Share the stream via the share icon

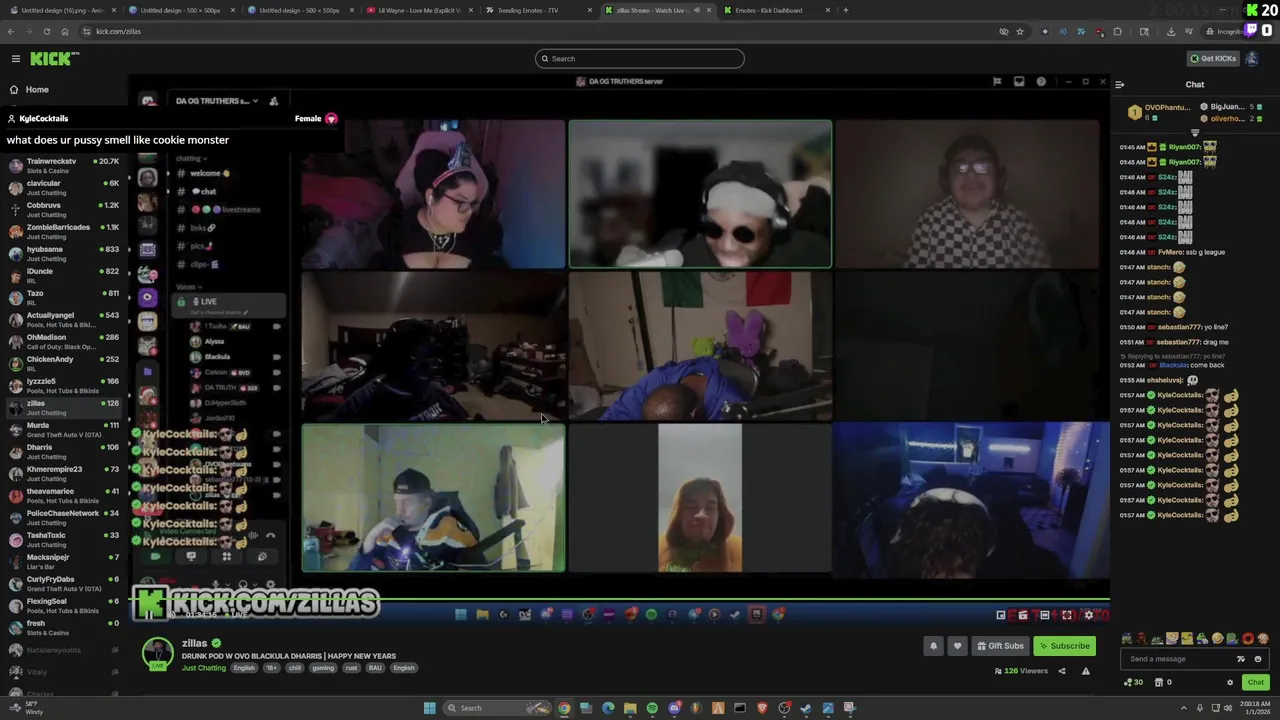pyautogui.click(x=1062, y=671)
